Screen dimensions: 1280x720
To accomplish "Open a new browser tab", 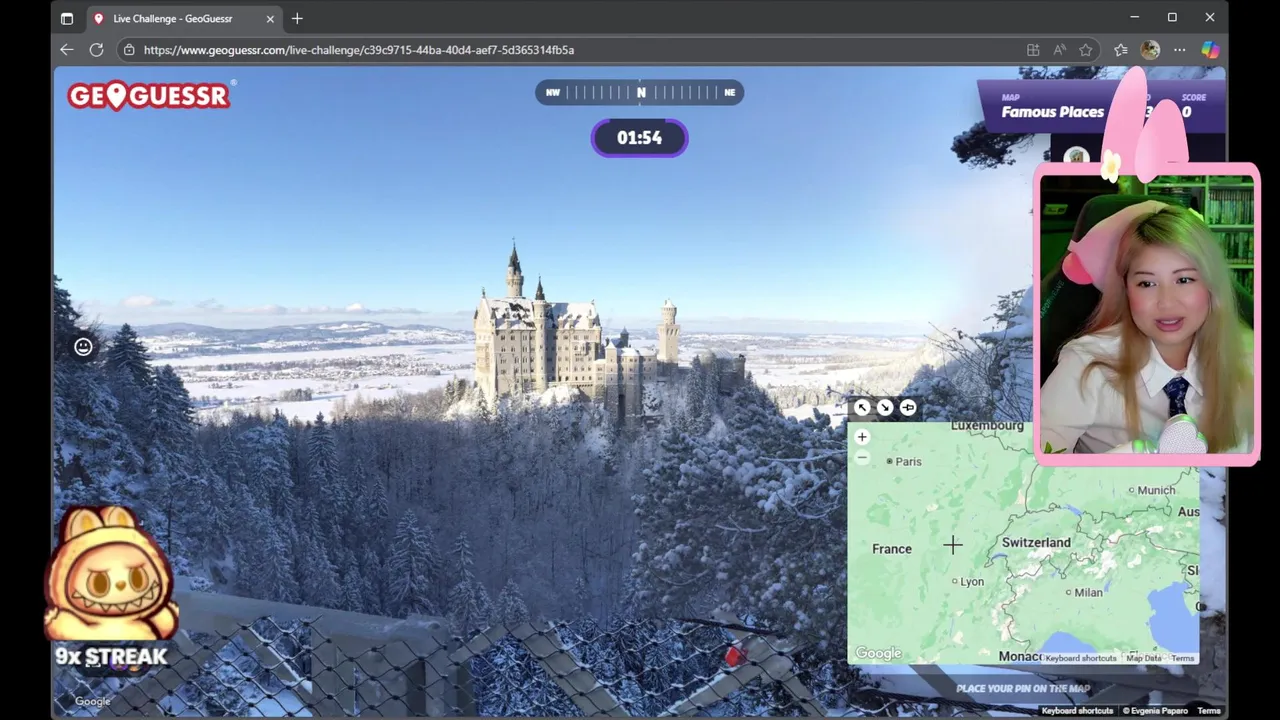I will [x=297, y=18].
